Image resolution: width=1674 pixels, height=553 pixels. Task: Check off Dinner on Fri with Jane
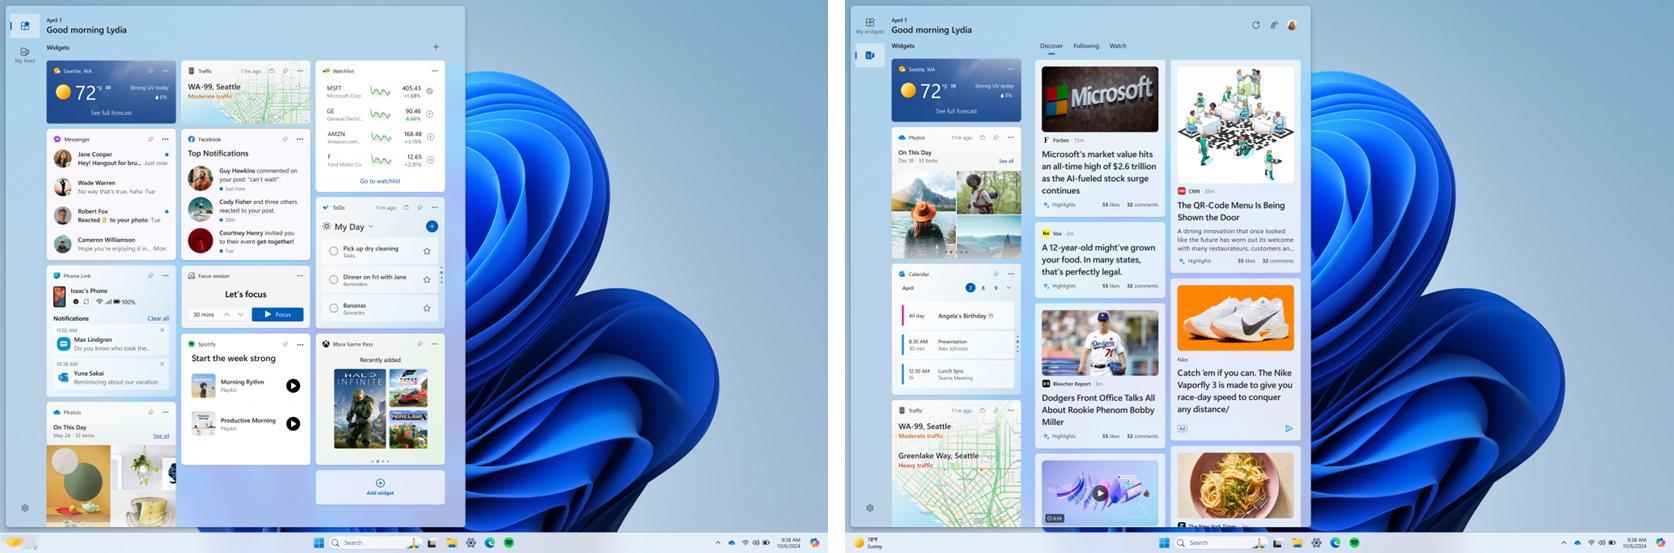pyautogui.click(x=333, y=279)
